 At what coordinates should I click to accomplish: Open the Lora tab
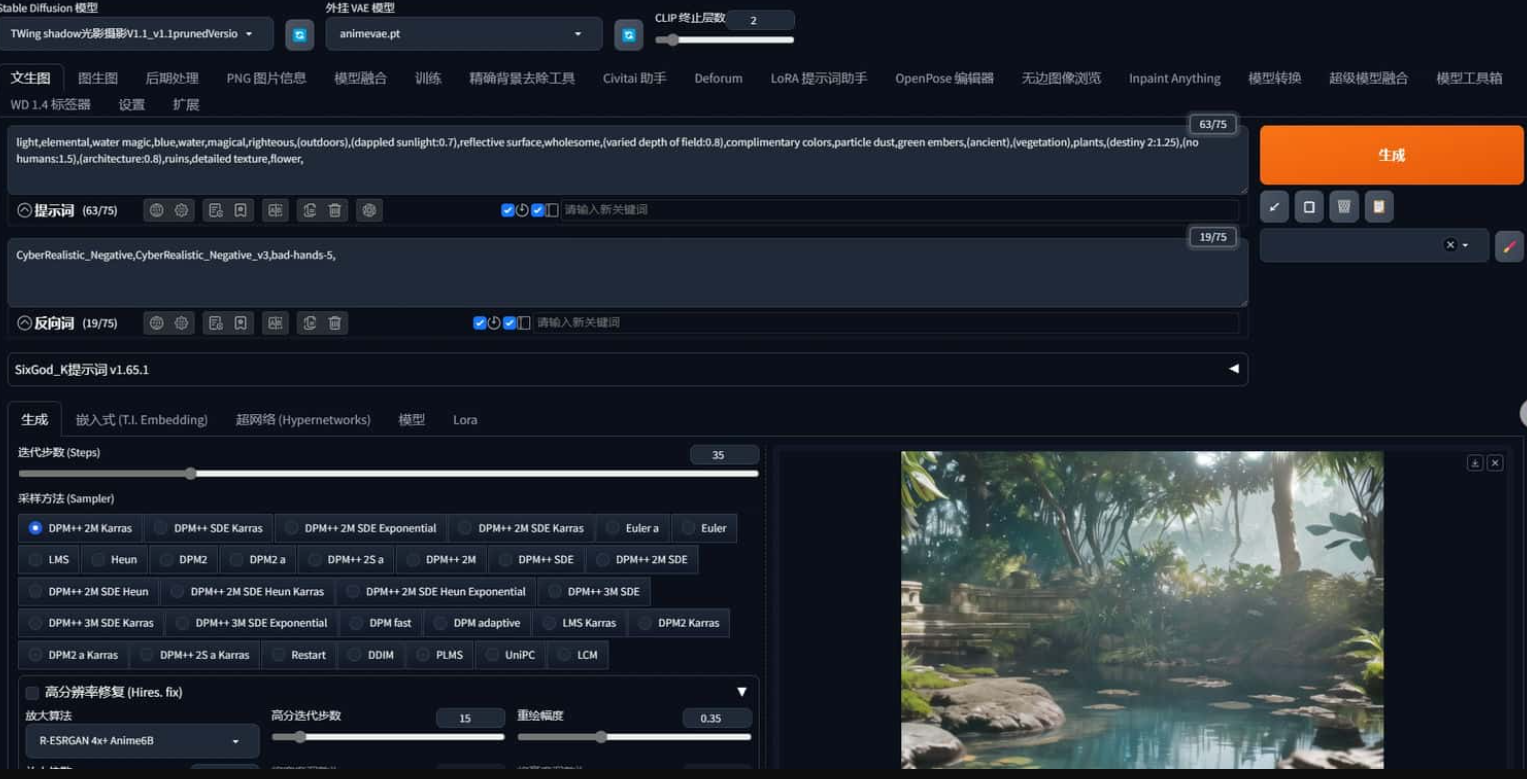465,420
